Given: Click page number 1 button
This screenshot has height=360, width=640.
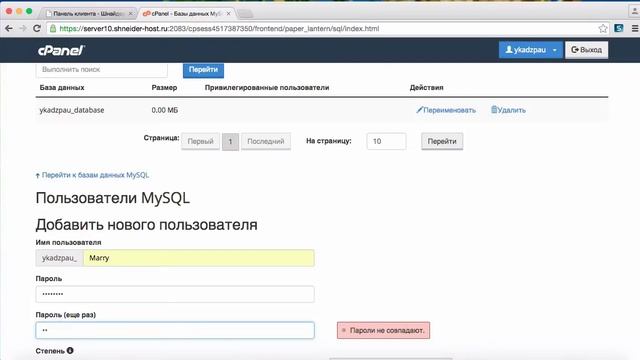Looking at the screenshot, I should point(230,142).
